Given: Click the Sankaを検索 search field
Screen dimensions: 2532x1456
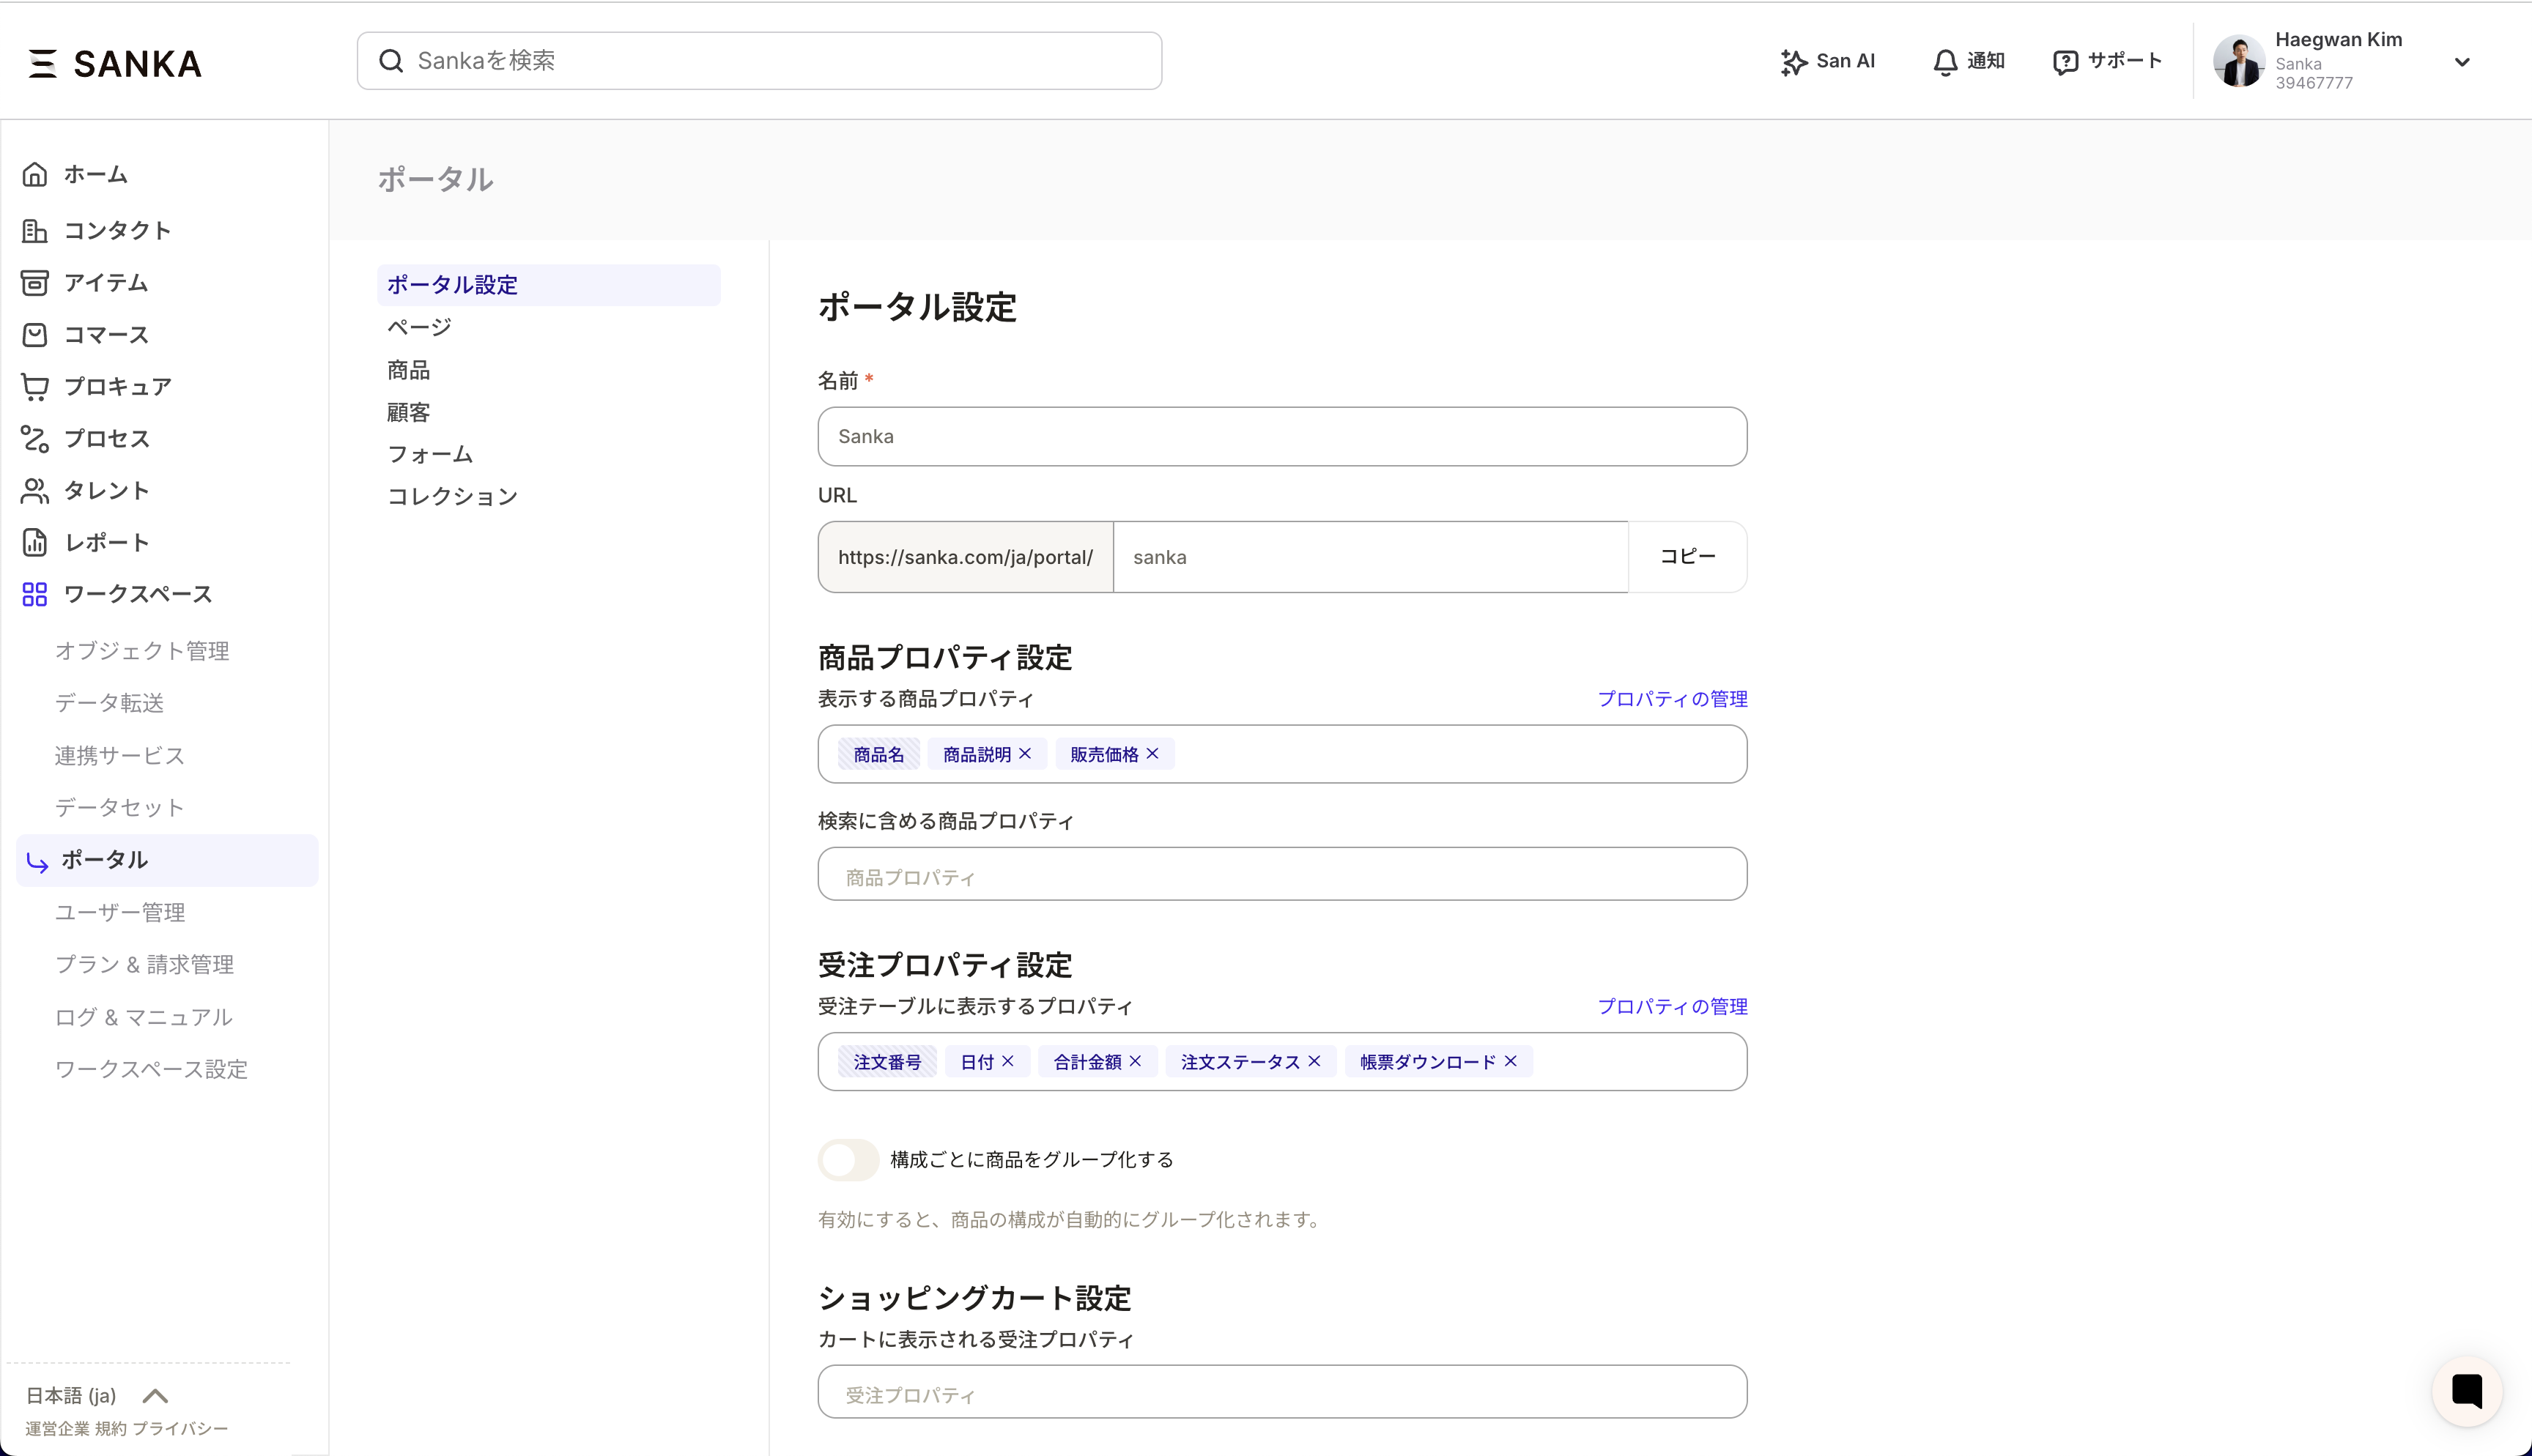Looking at the screenshot, I should pyautogui.click(x=760, y=61).
